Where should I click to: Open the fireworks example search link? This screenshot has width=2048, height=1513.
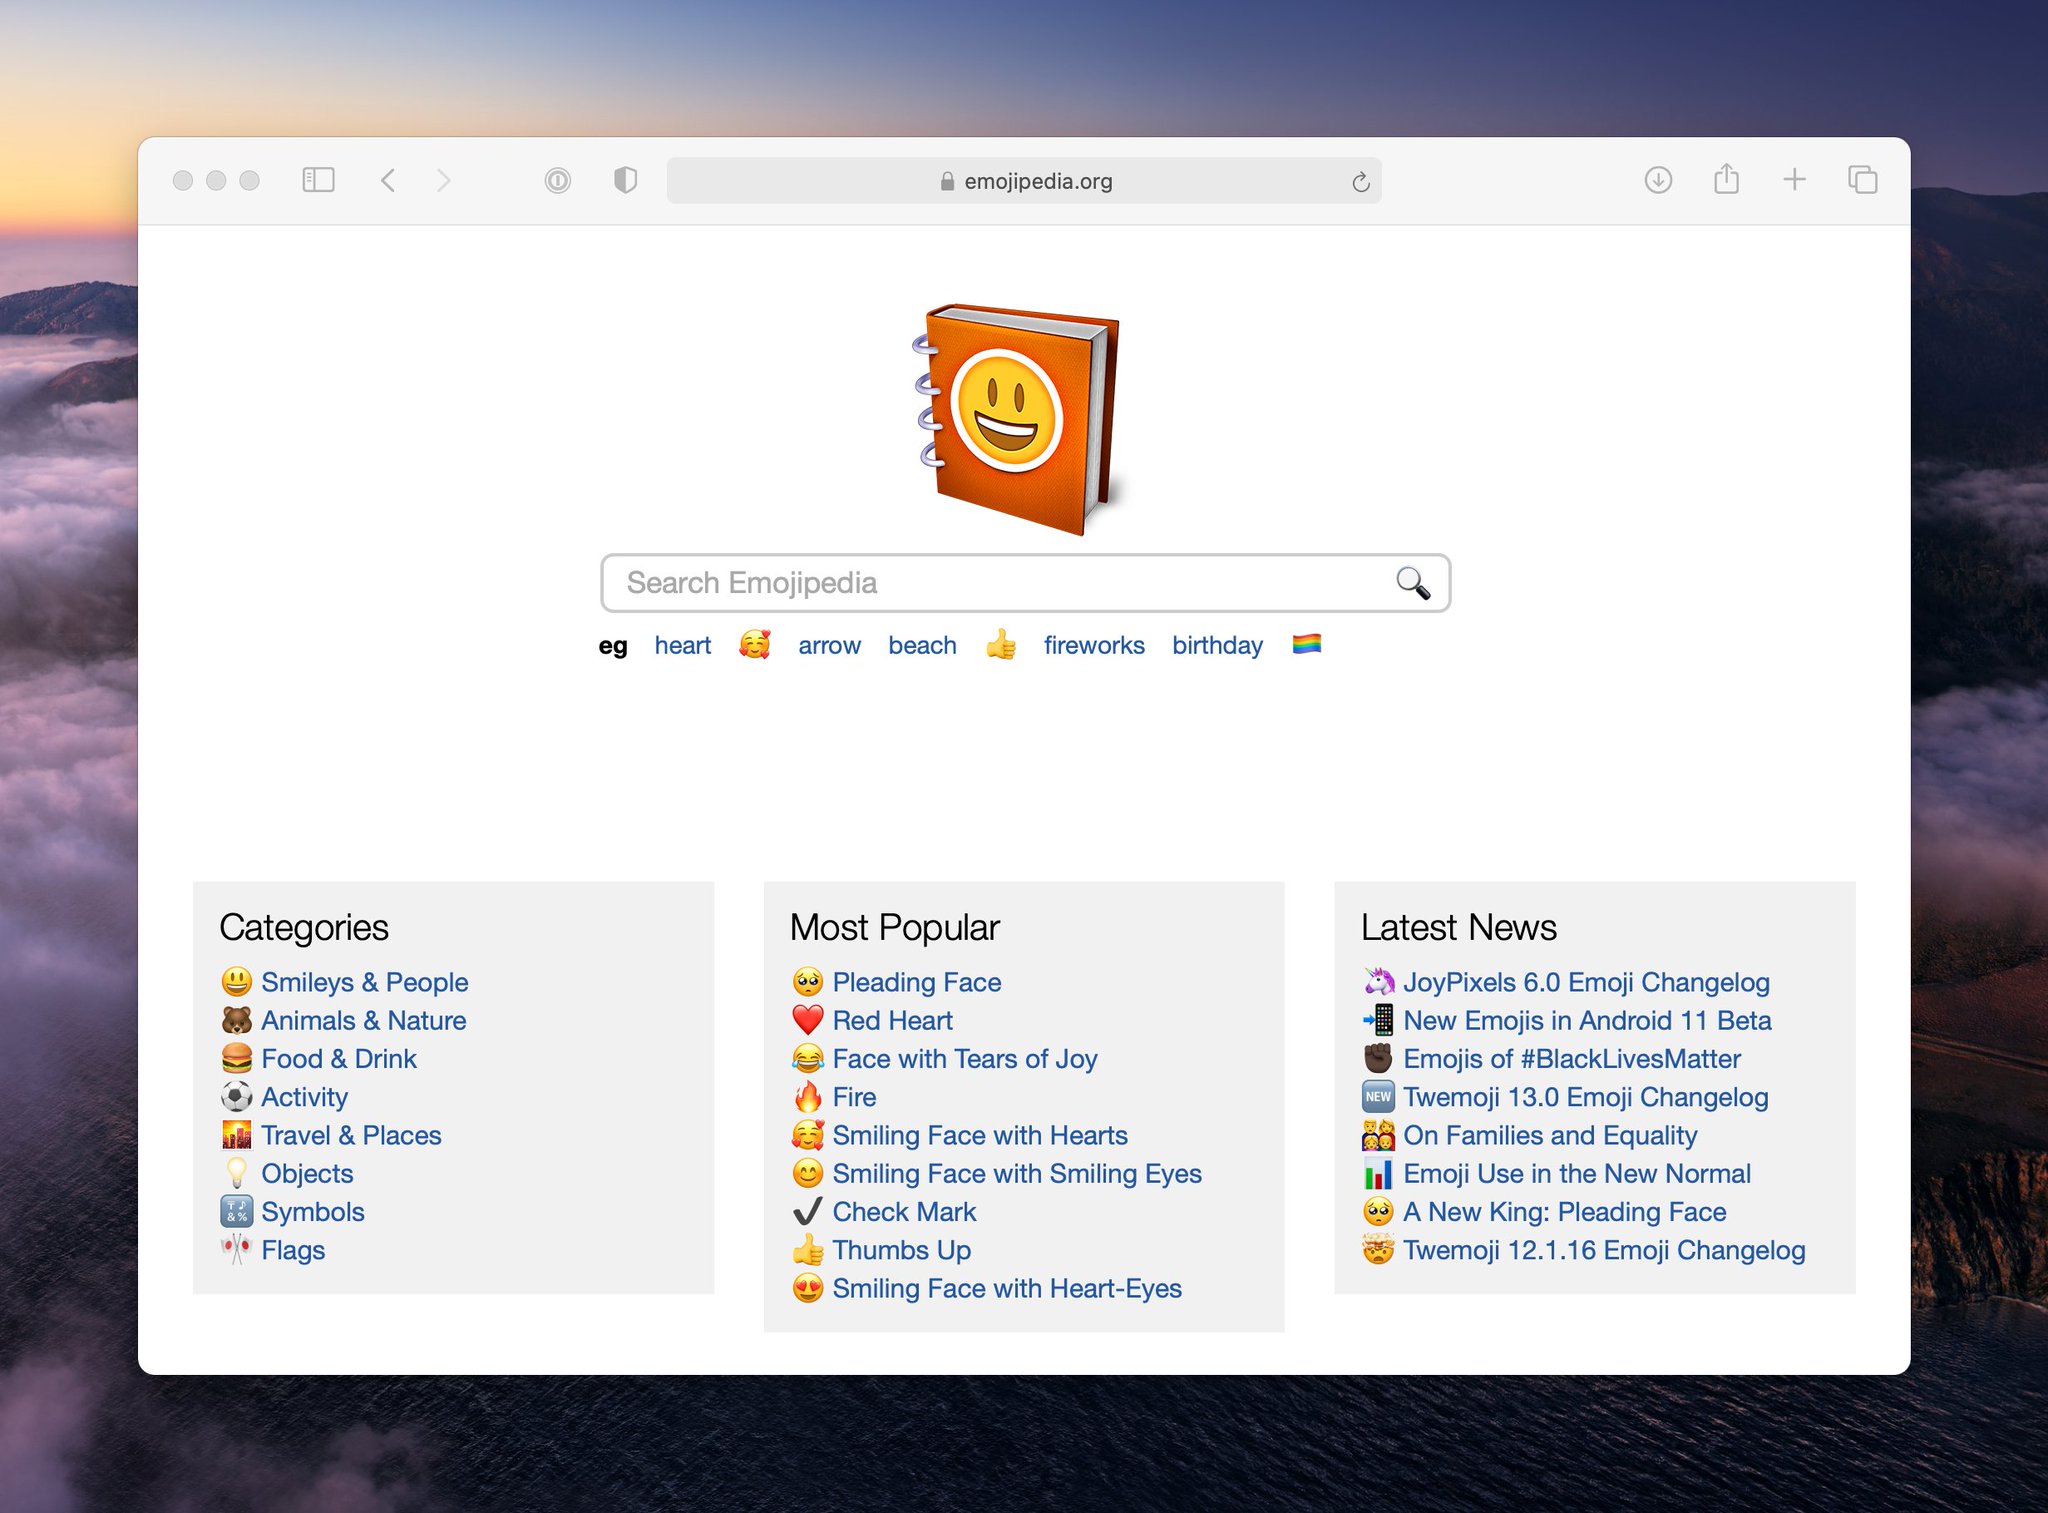click(1093, 645)
